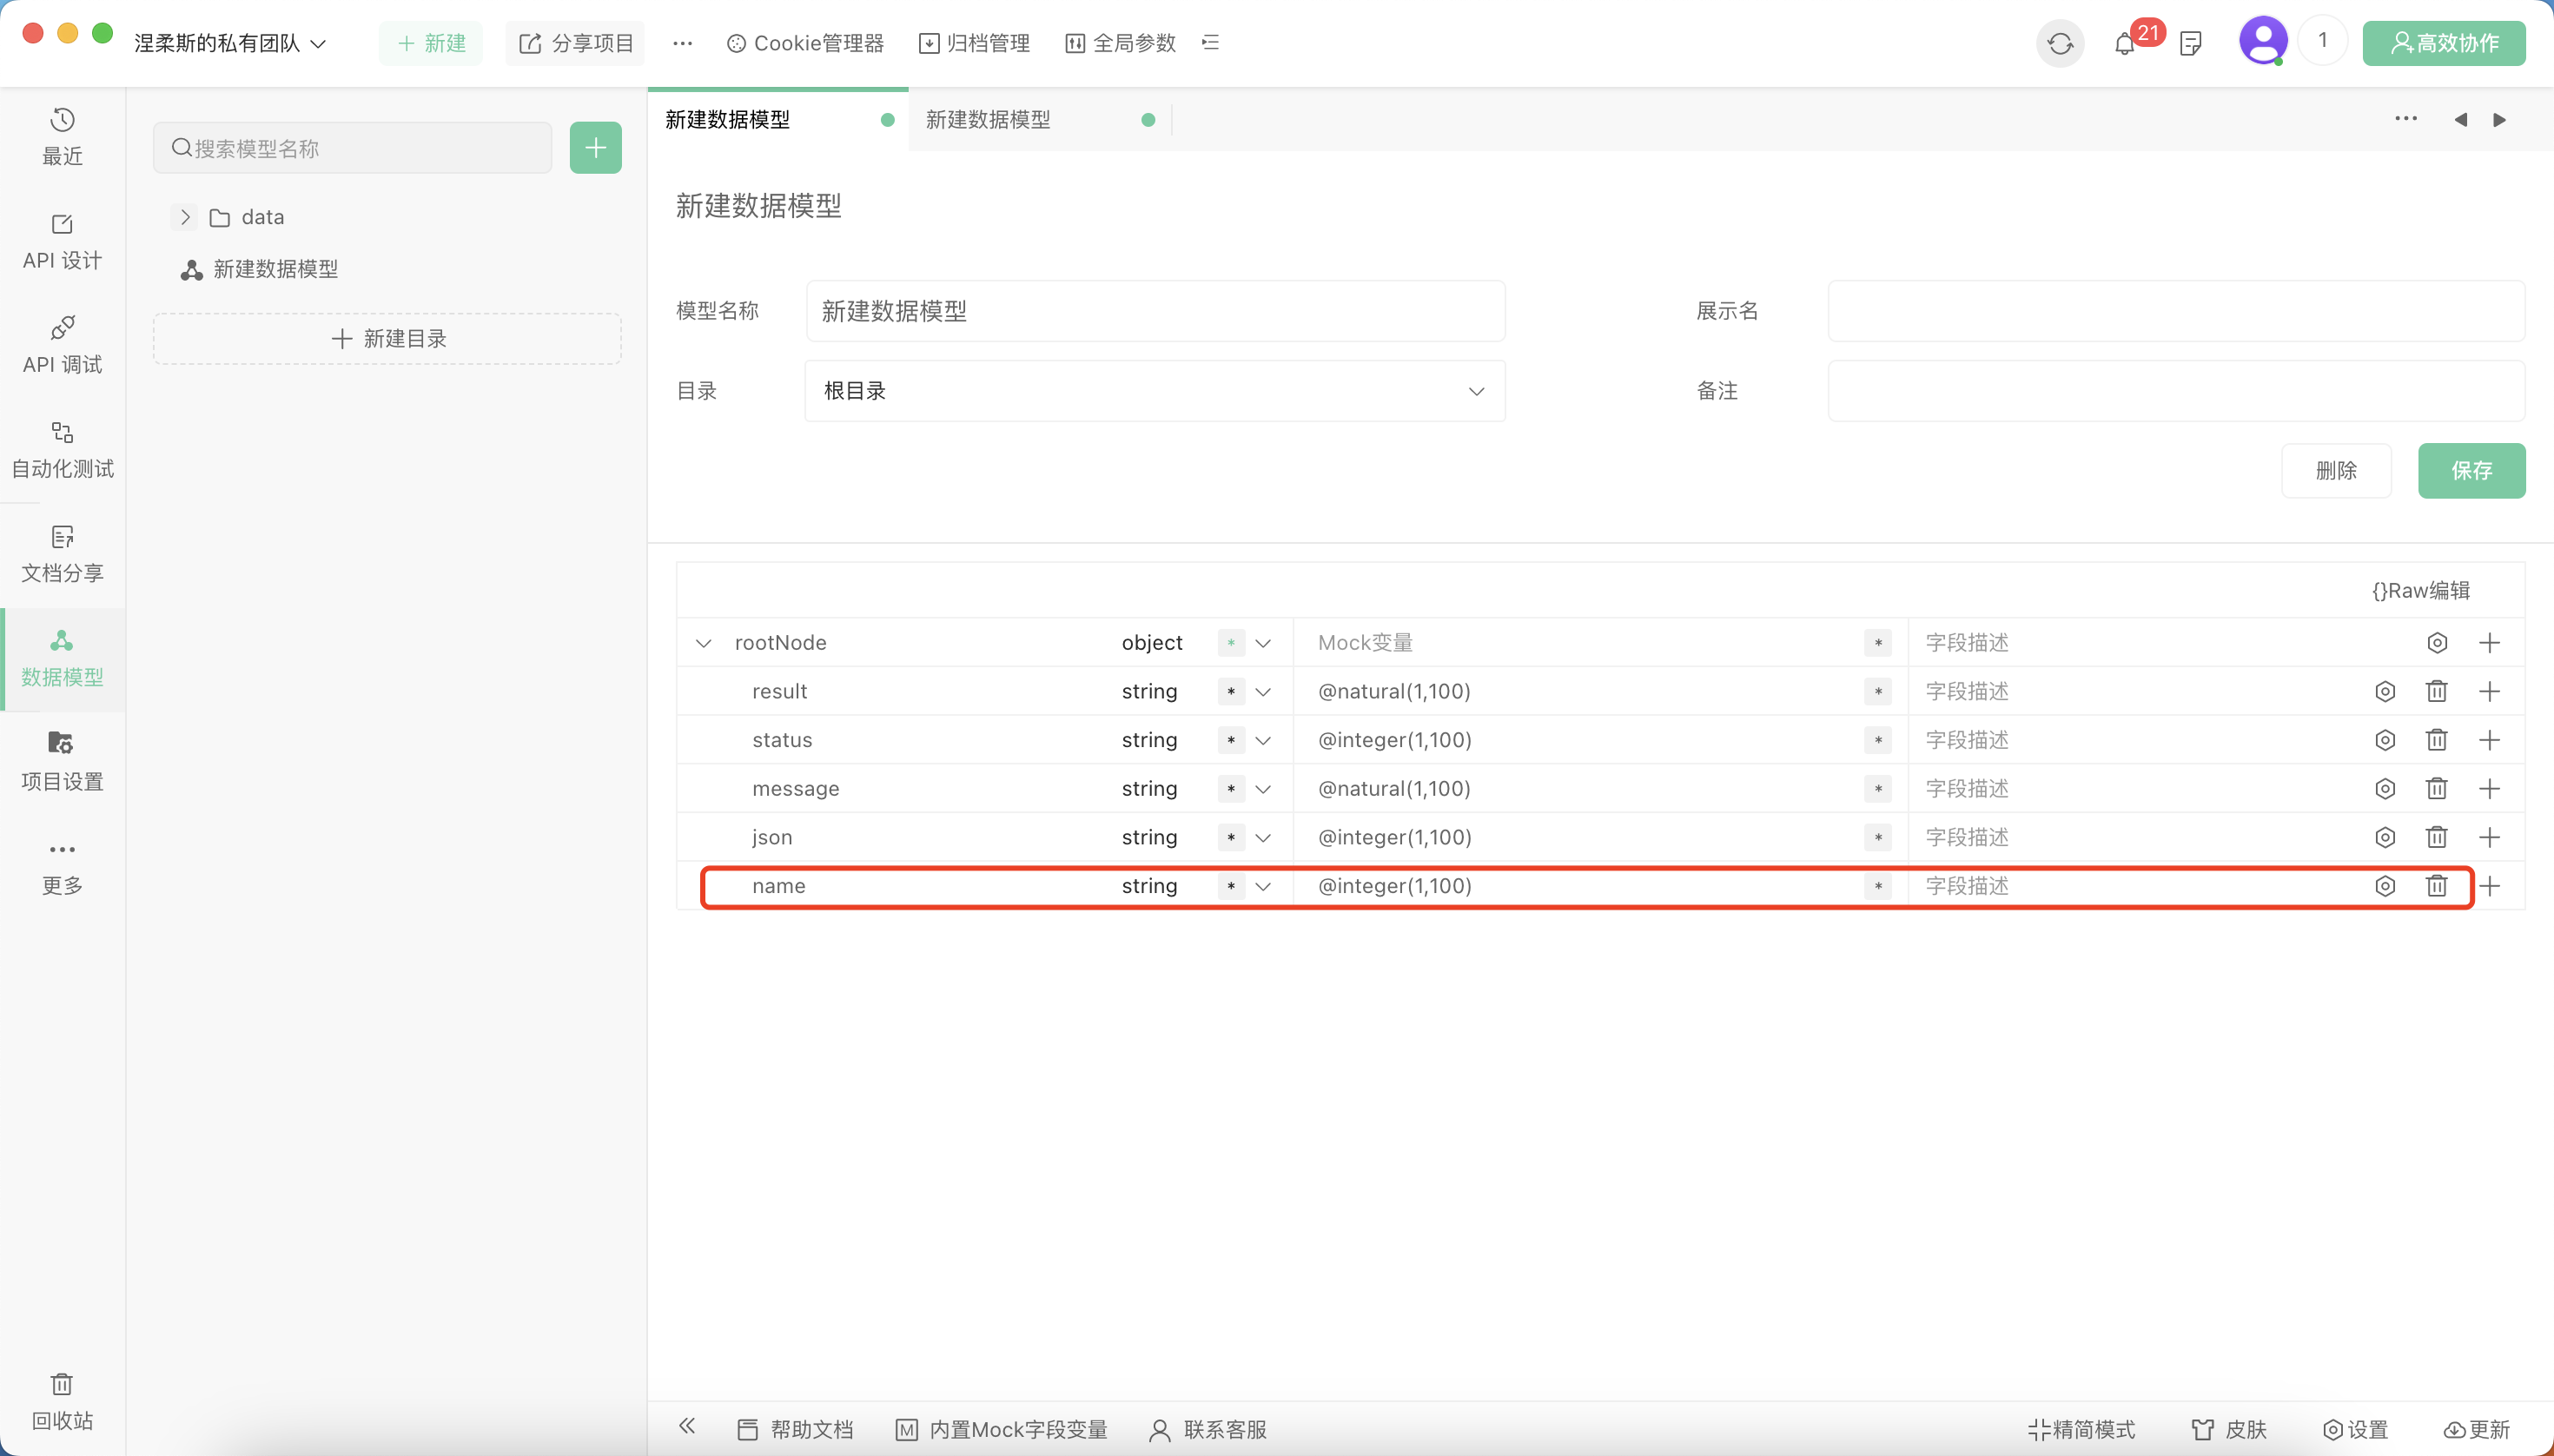Open API 调试 in sidebar

tap(62, 345)
